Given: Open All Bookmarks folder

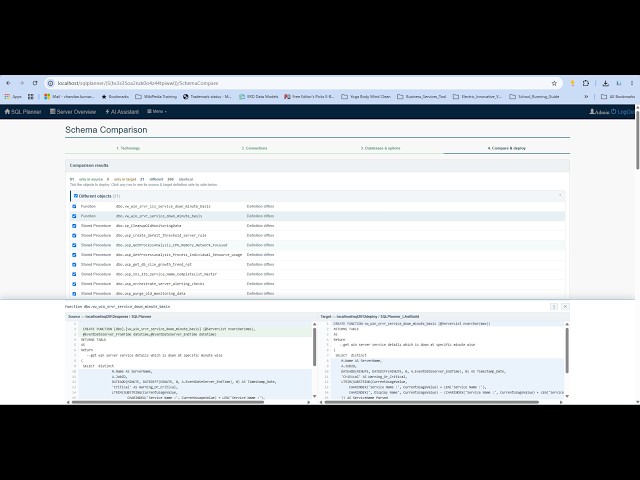Looking at the screenshot, I should pos(618,97).
